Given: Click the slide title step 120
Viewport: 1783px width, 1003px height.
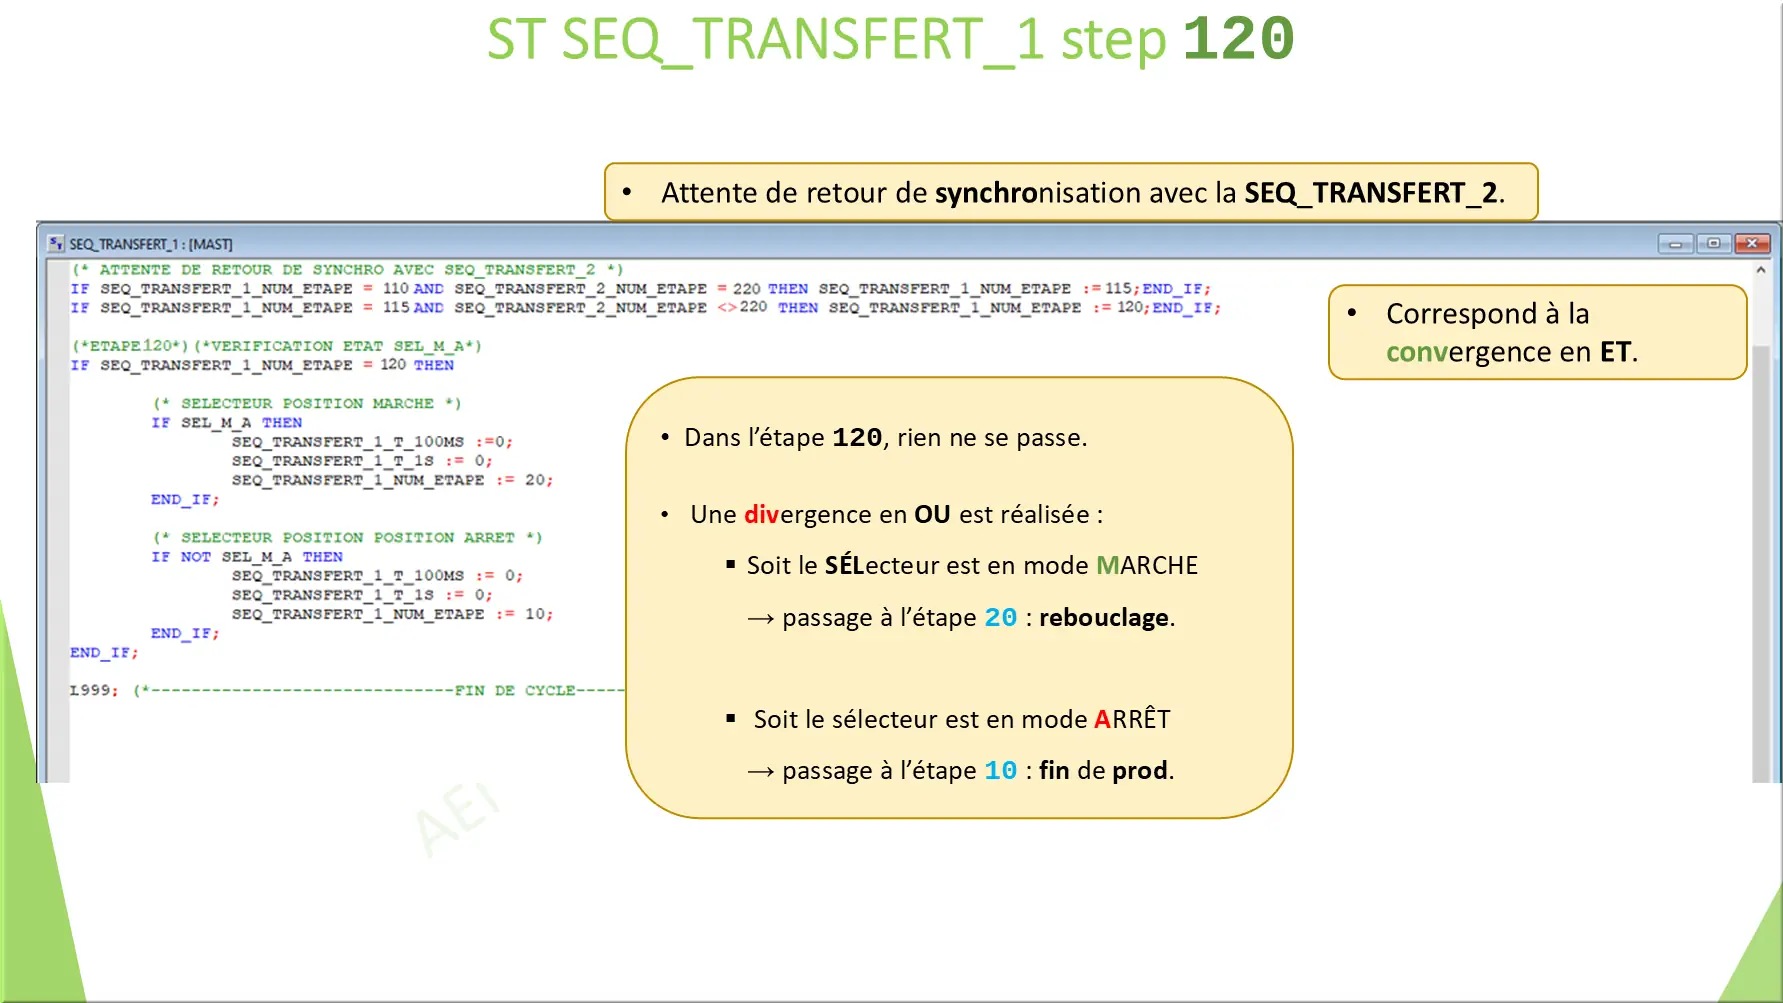Looking at the screenshot, I should (890, 40).
